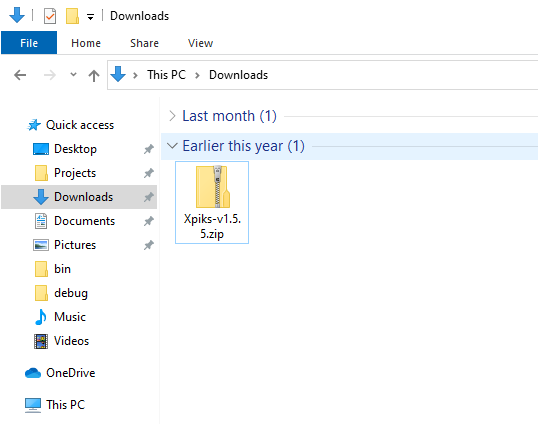Open Videos in the navigation pane
This screenshot has height=424, width=538.
[71, 341]
